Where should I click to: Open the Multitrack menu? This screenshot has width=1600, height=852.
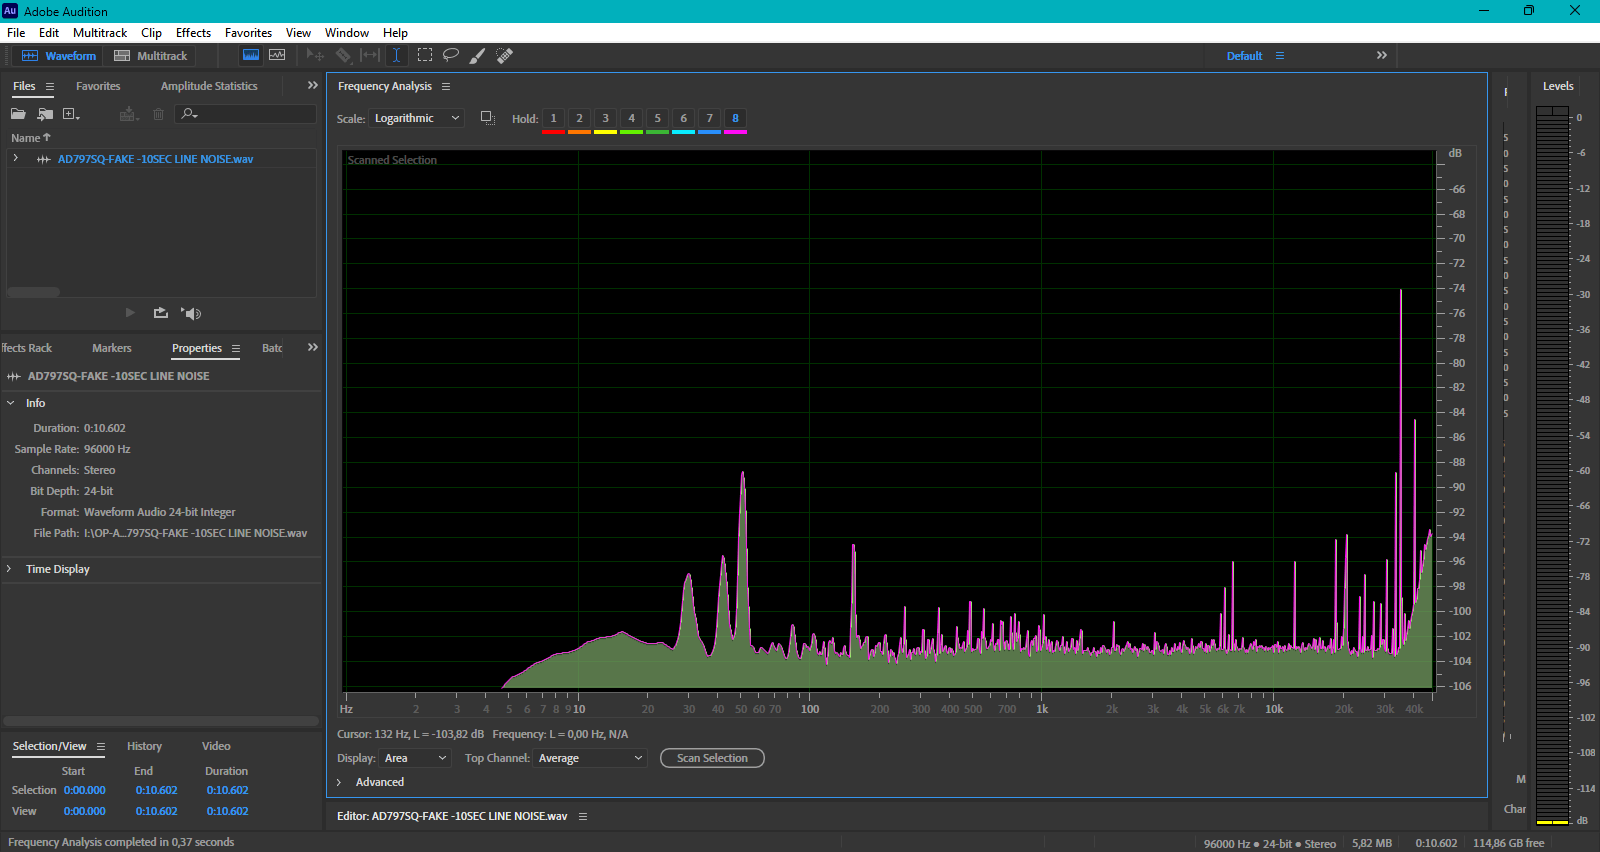(x=100, y=33)
